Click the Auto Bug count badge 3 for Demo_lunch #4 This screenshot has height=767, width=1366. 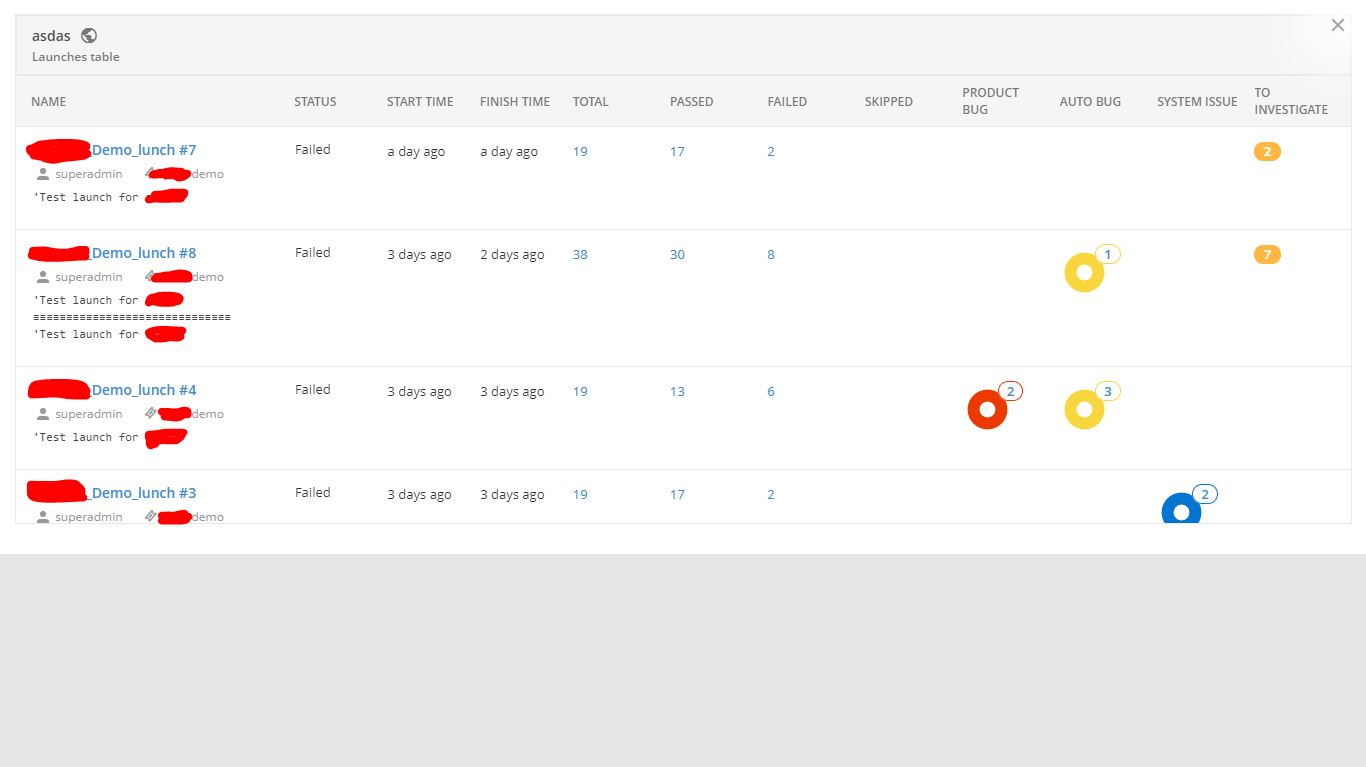(1108, 391)
